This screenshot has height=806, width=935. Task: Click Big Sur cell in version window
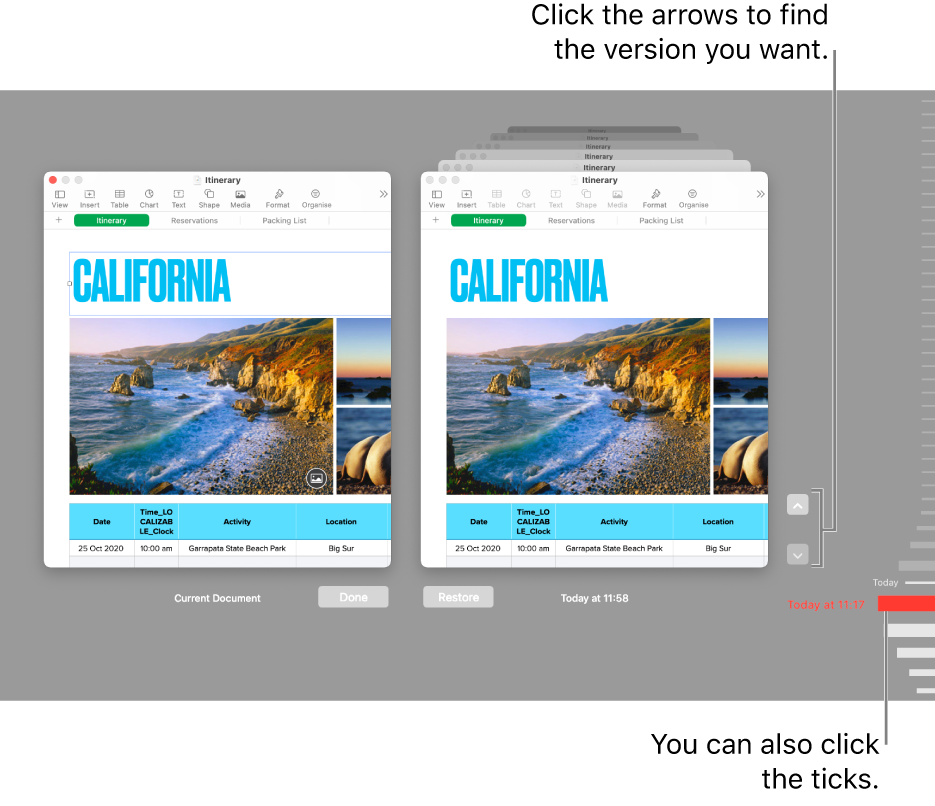coord(718,548)
